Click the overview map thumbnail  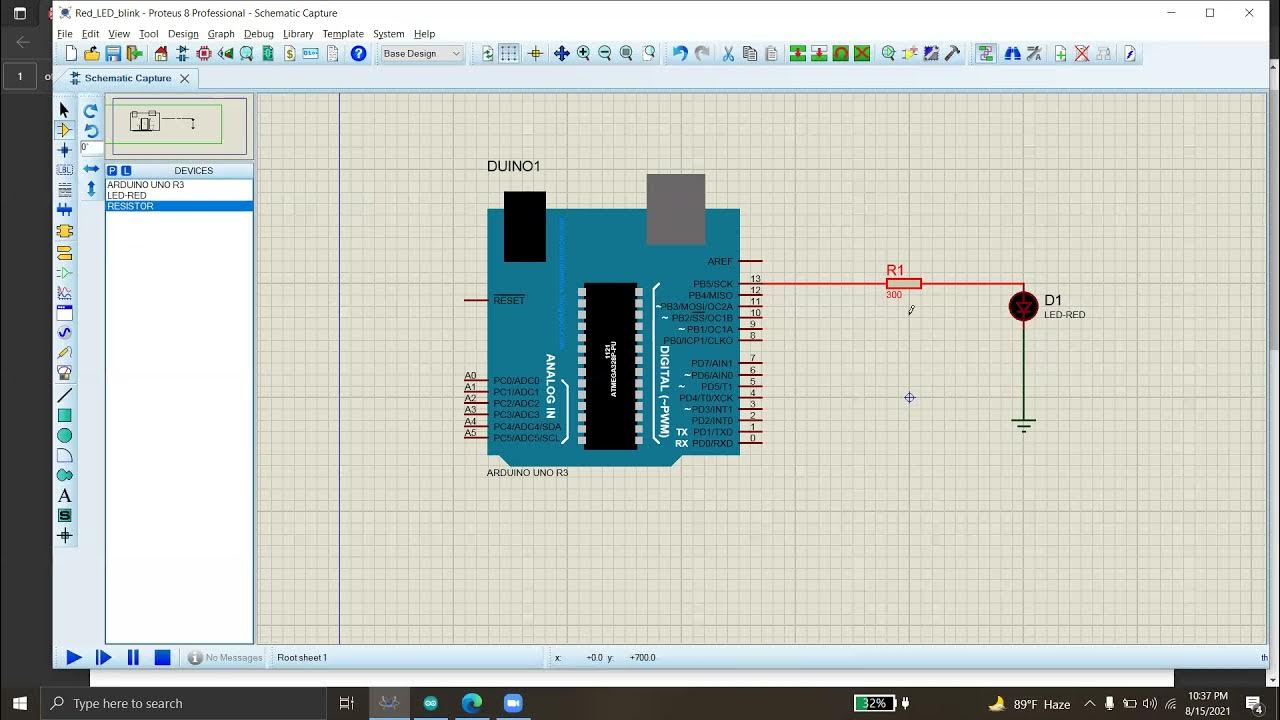[178, 126]
